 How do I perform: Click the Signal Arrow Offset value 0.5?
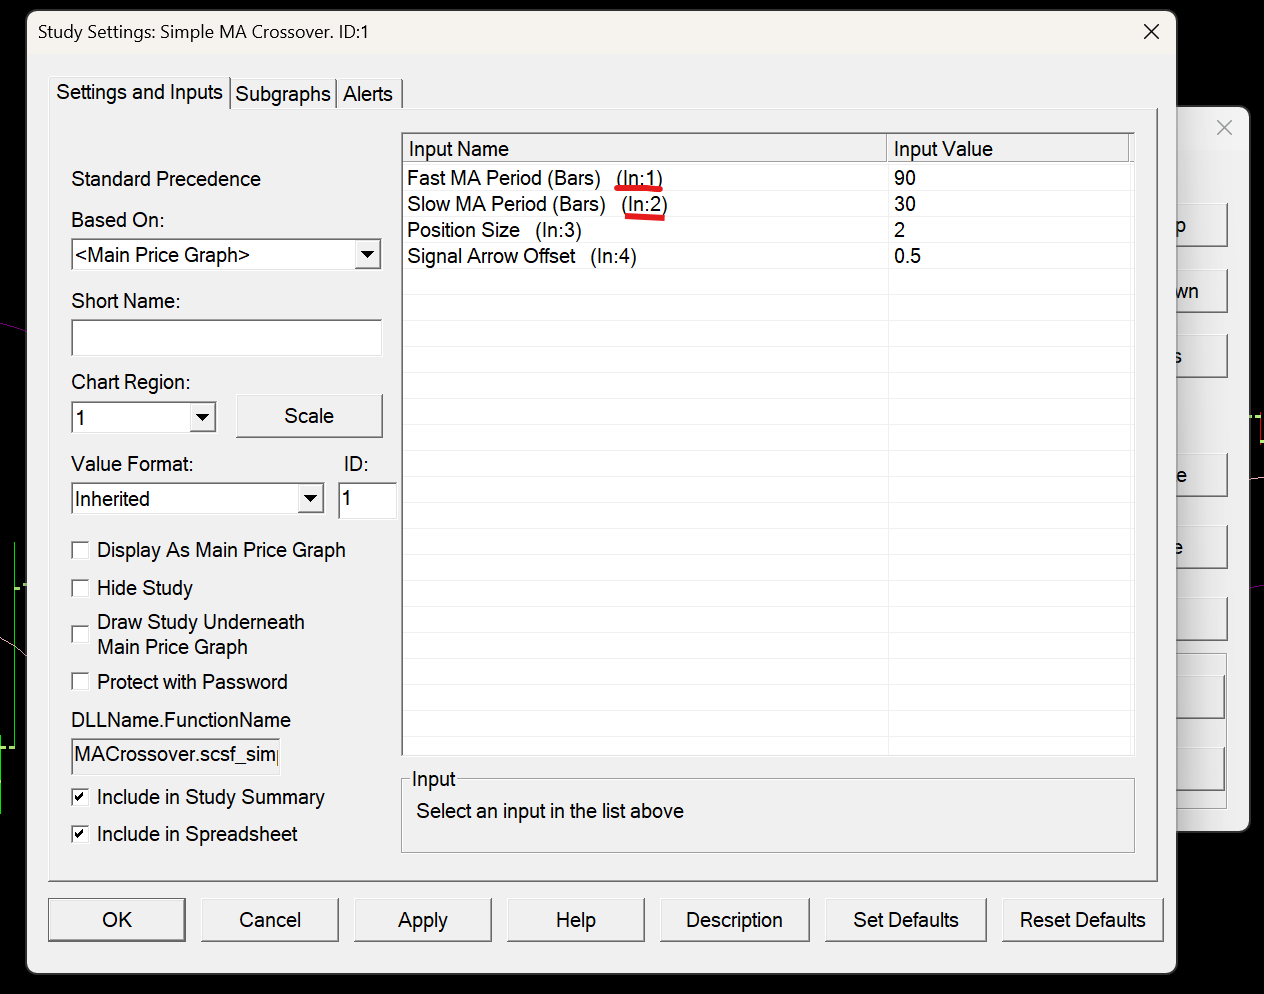click(x=907, y=256)
